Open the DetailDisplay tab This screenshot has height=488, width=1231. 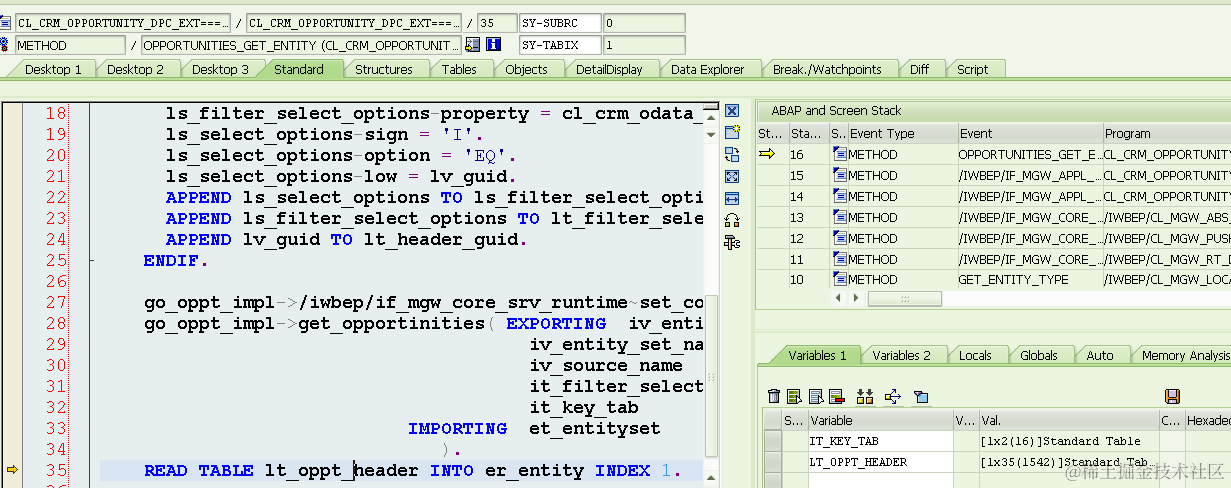coord(609,69)
